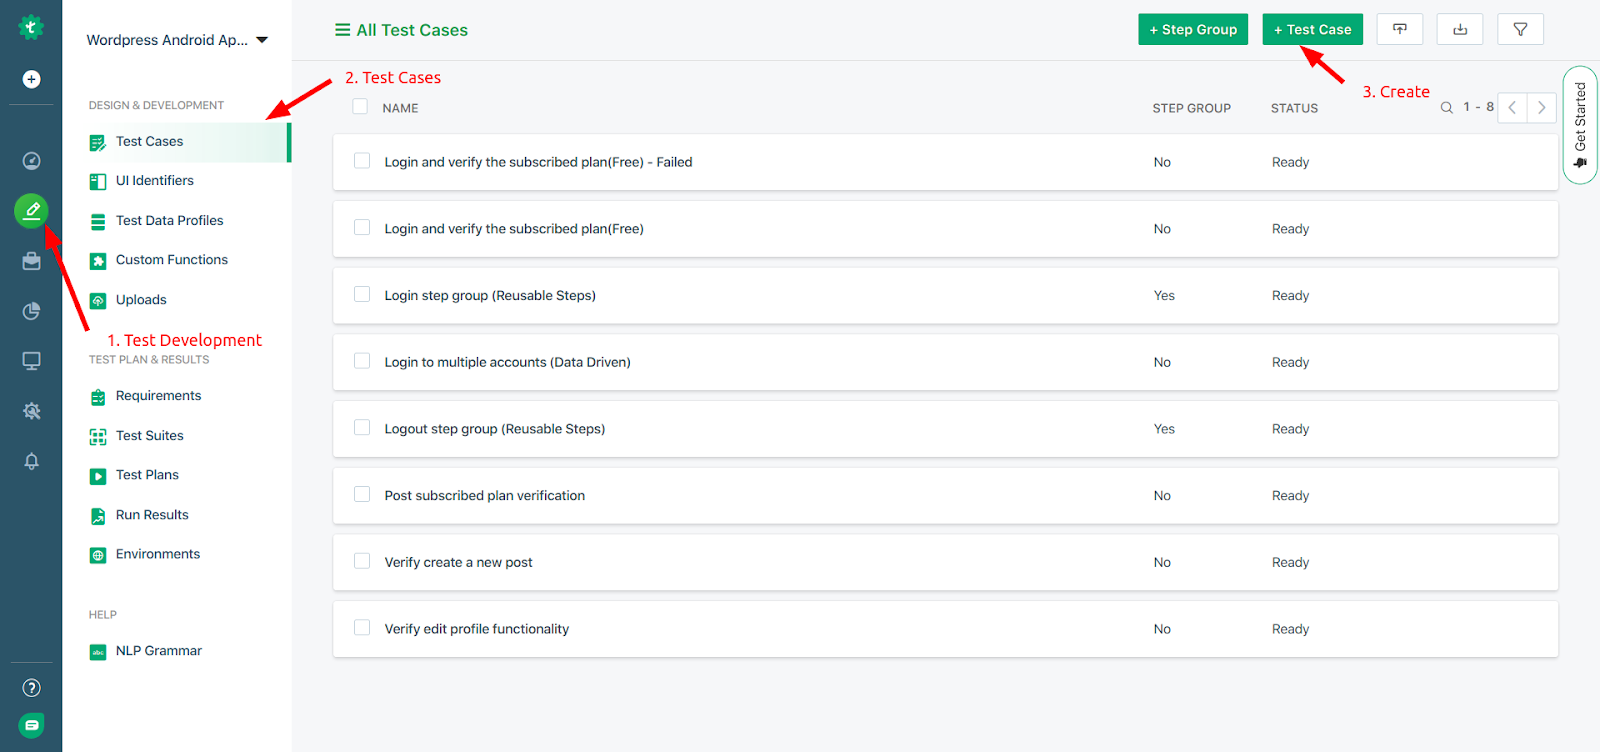Toggle the select-all checkbox beside NAME
This screenshot has width=1600, height=752.
point(360,107)
